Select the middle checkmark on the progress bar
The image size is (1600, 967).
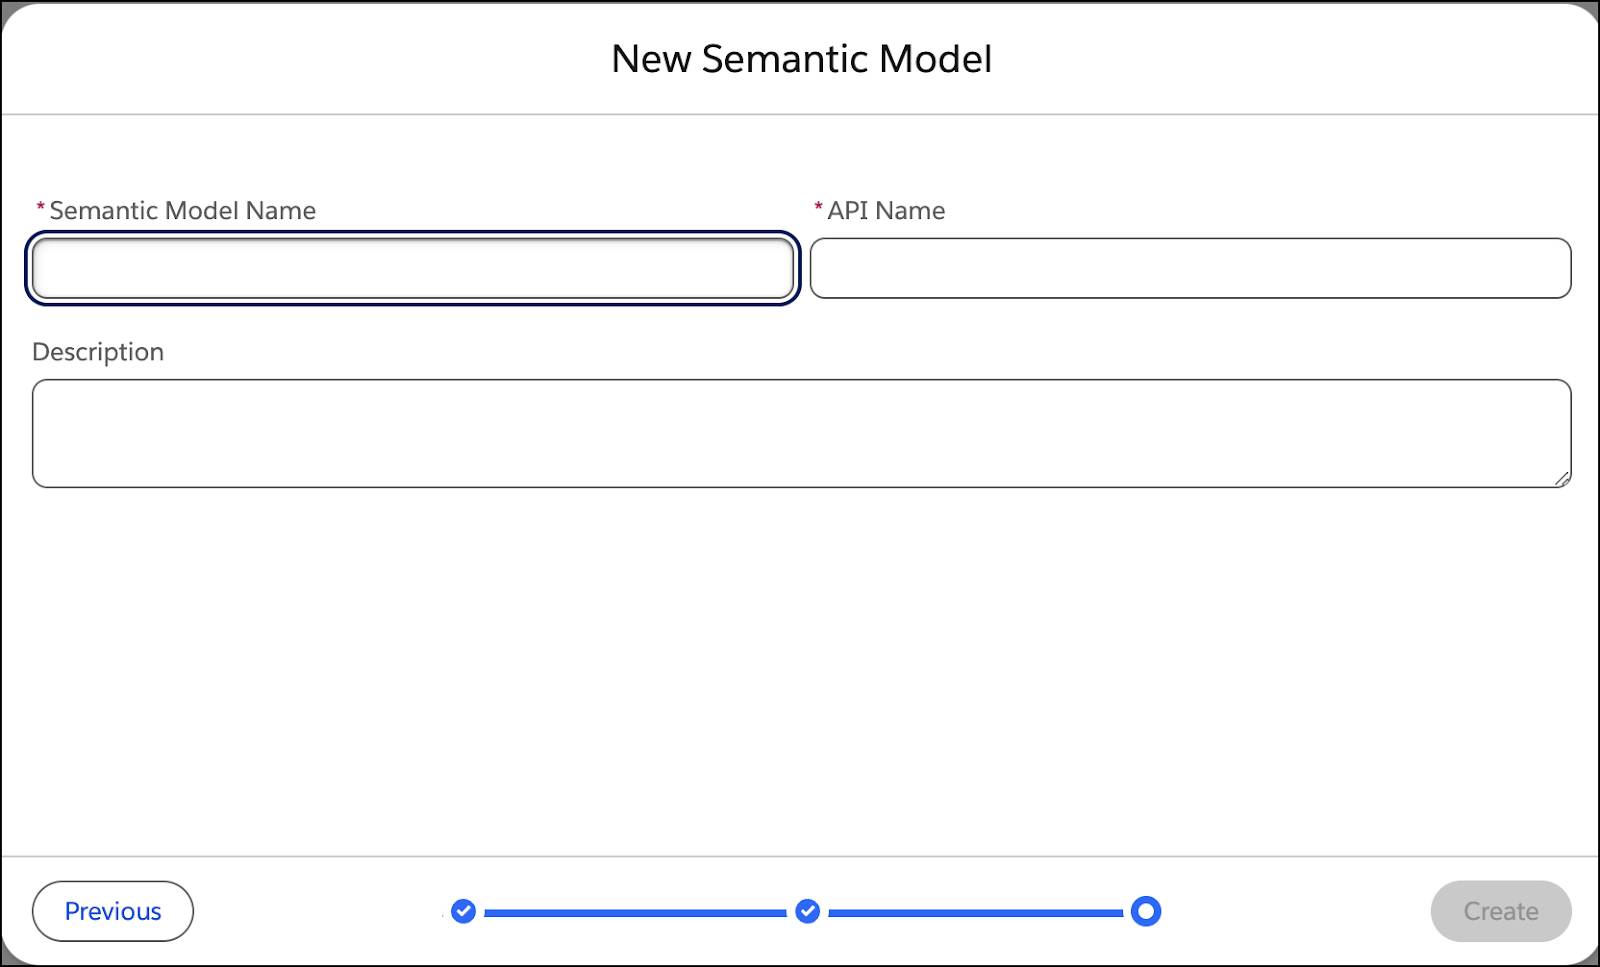(808, 911)
